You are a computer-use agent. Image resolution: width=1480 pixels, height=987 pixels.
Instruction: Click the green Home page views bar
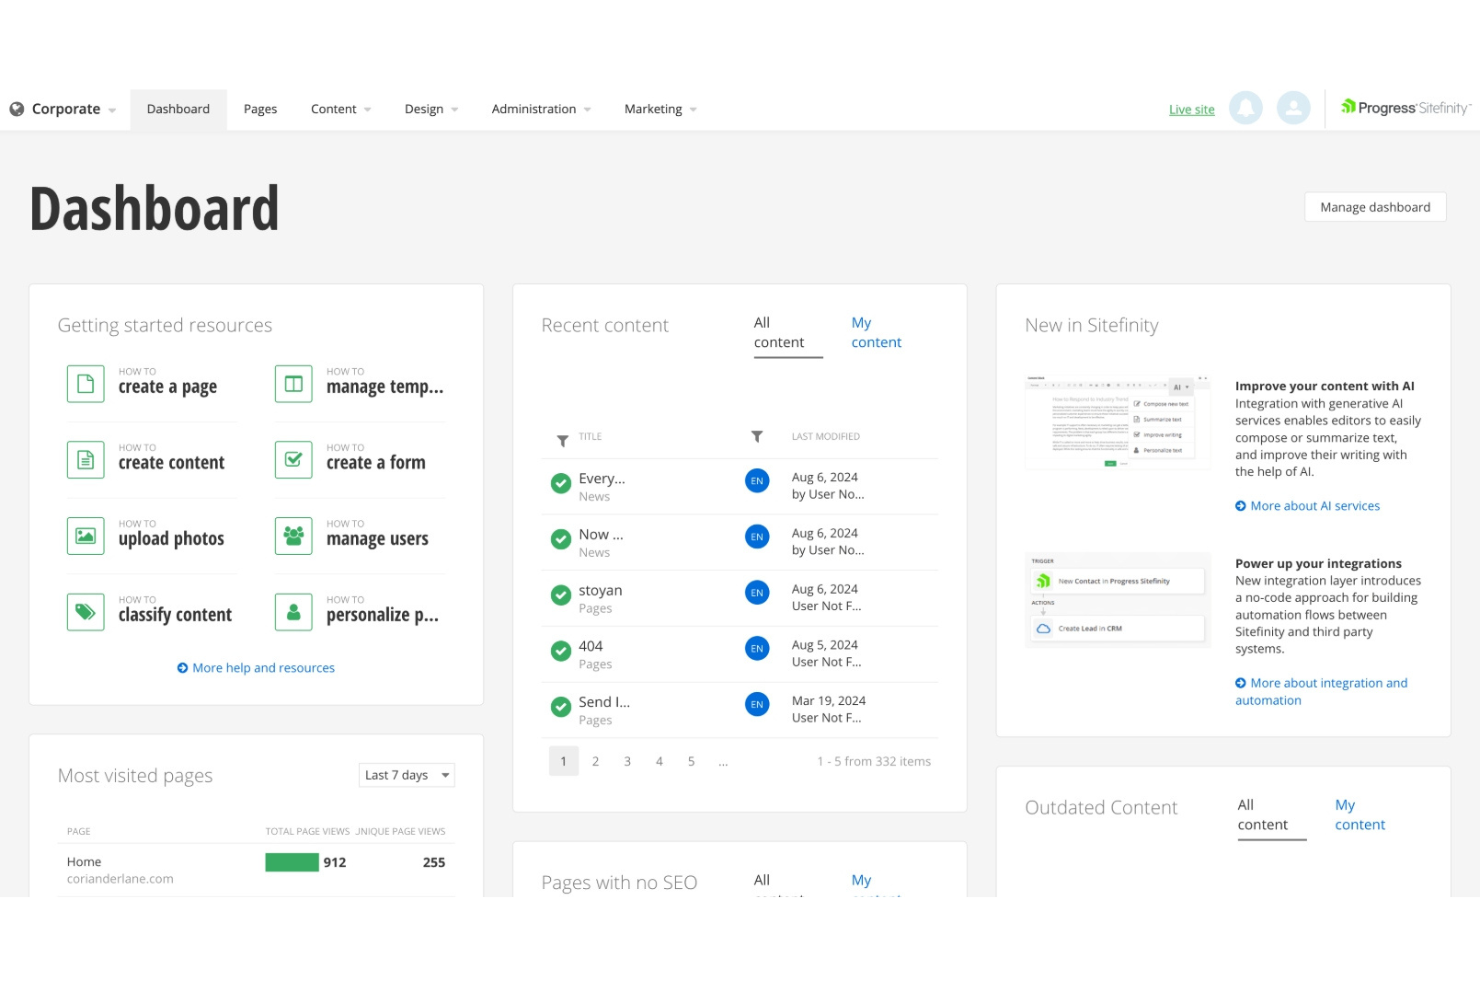click(x=292, y=862)
